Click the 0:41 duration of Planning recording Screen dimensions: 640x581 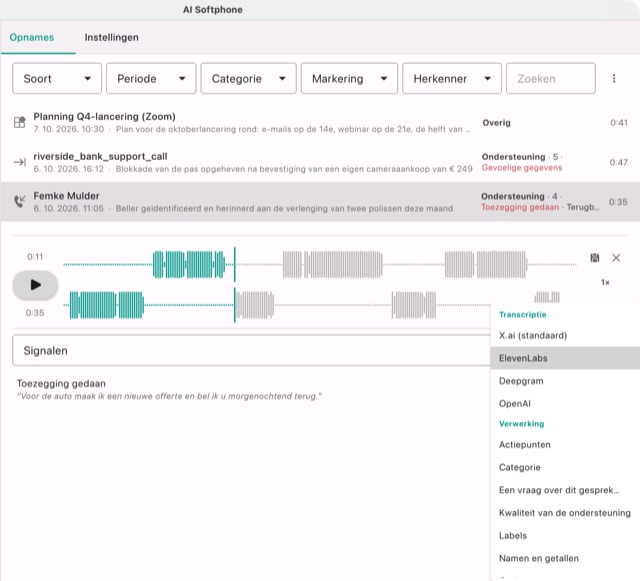(x=619, y=122)
